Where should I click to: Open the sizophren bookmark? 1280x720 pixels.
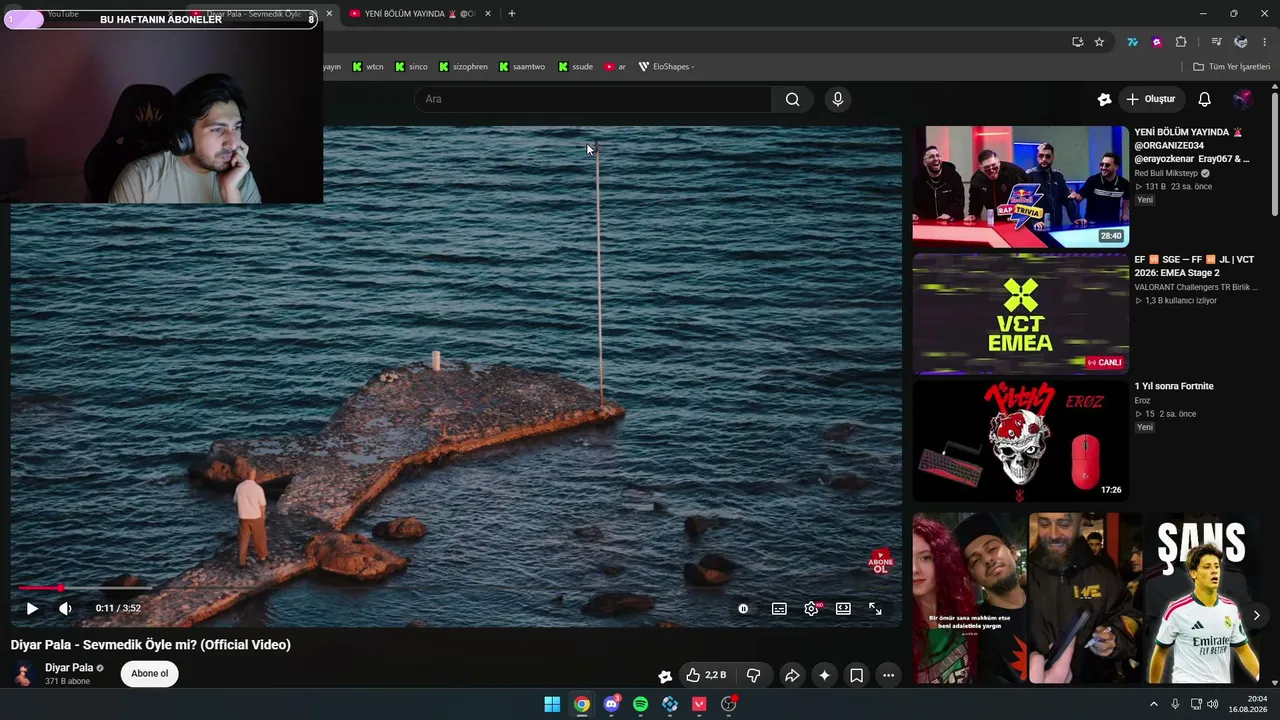point(463,67)
